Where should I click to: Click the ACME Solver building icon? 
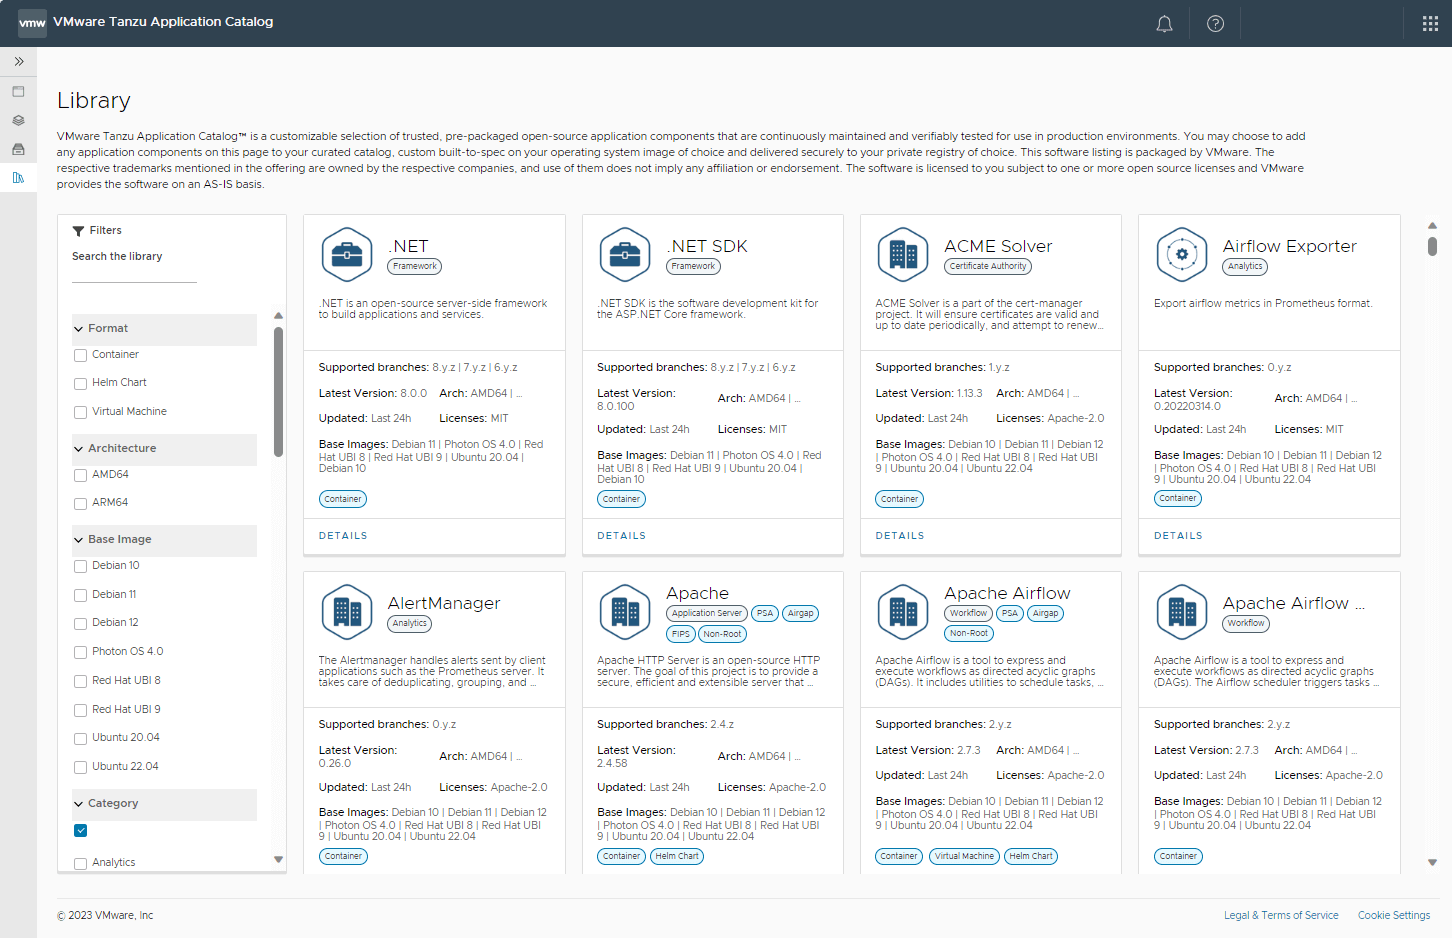coord(903,254)
